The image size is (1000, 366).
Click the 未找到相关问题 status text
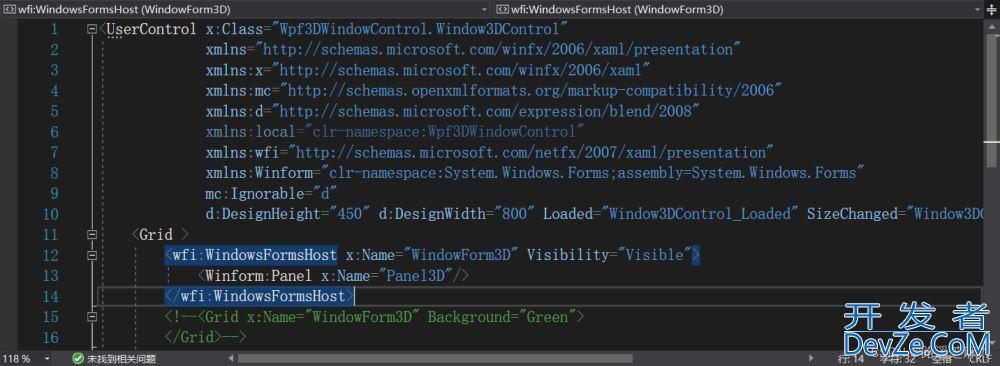click(x=122, y=359)
